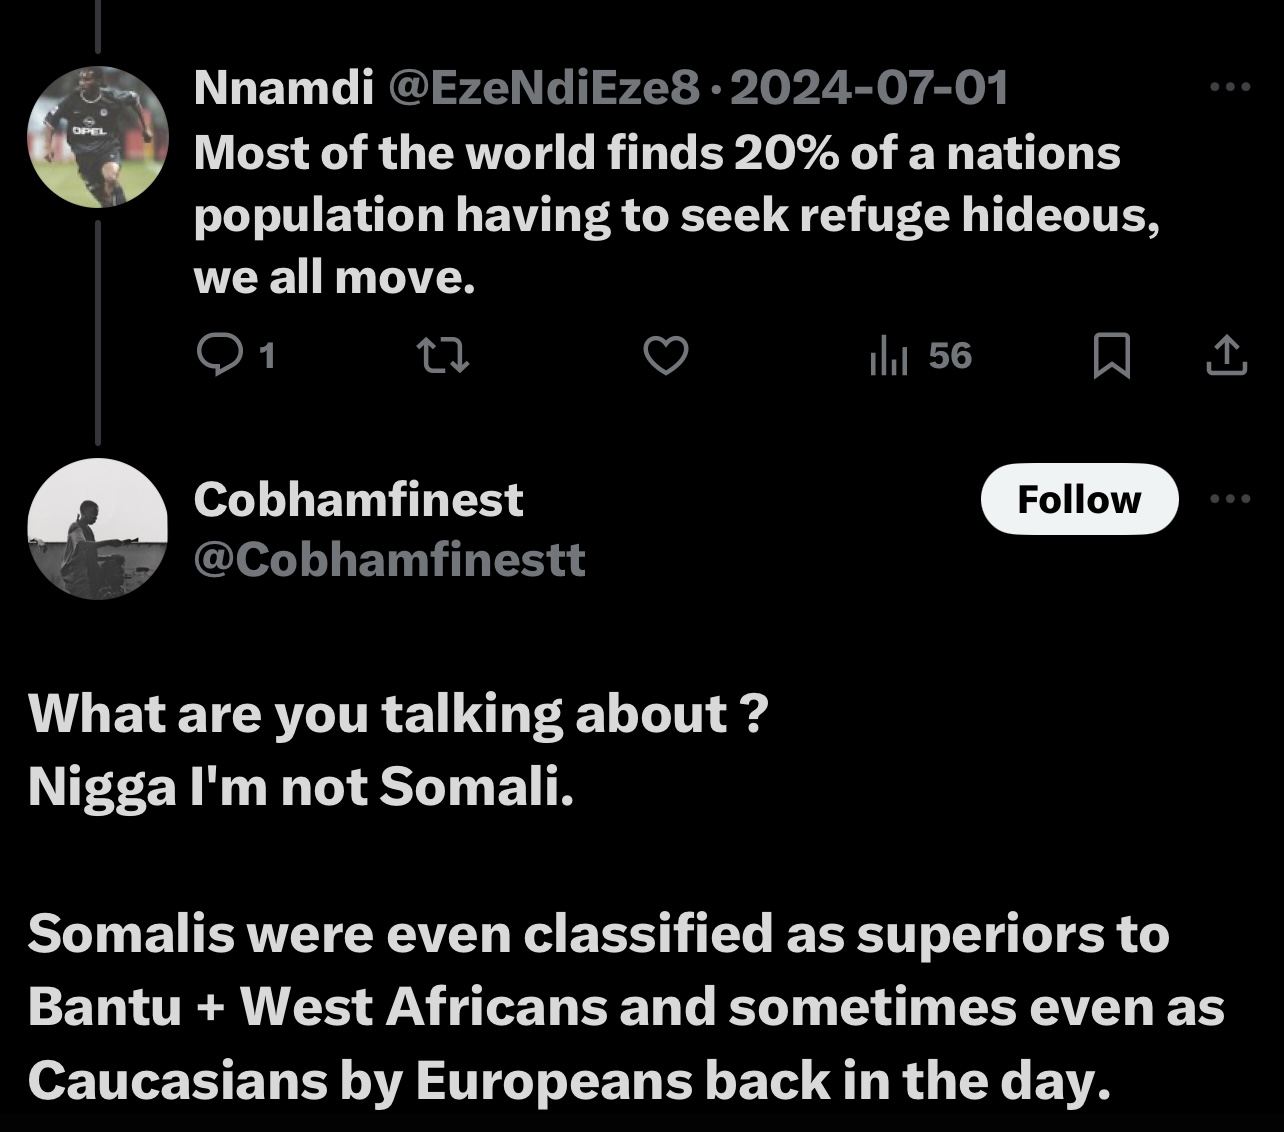
Task: Click the reply count number 1
Action: [x=267, y=356]
